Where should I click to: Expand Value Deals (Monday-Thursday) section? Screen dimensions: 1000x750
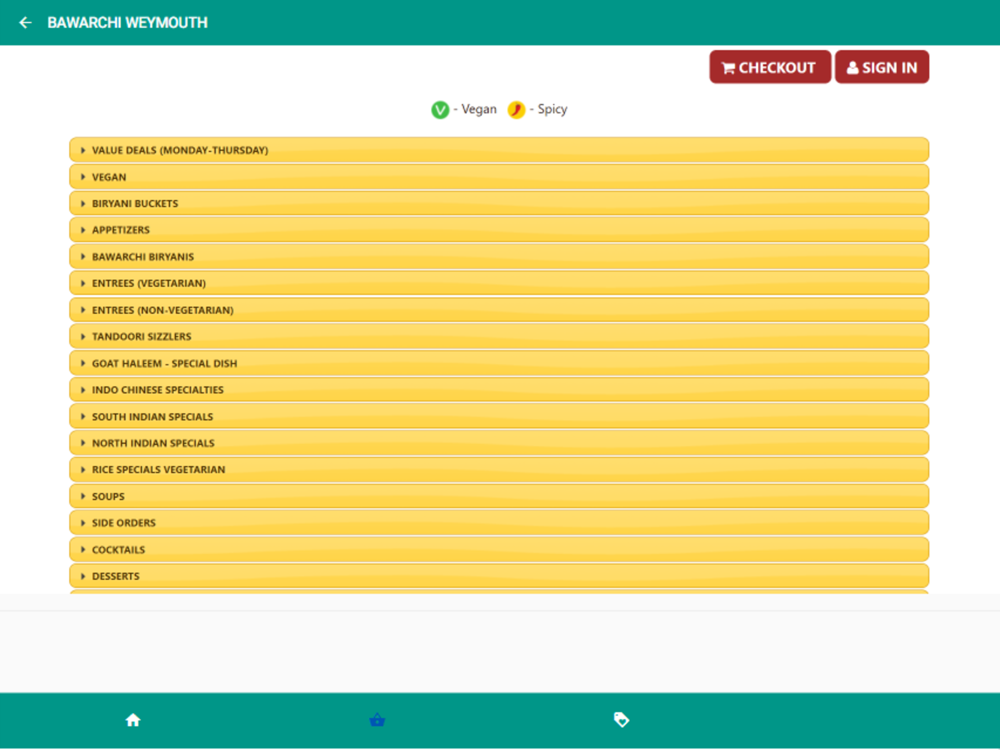click(499, 150)
